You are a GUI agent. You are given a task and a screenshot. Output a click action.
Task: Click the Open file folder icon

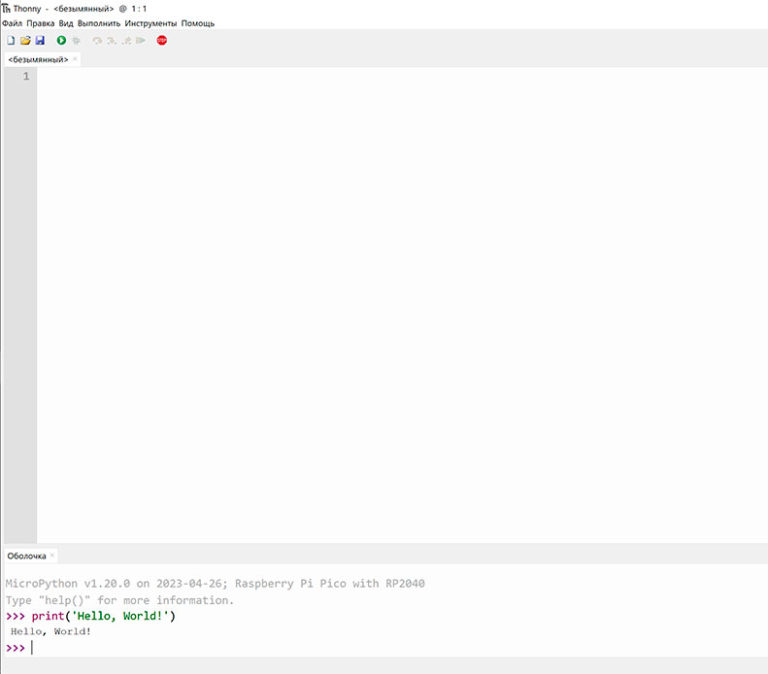[x=26, y=40]
